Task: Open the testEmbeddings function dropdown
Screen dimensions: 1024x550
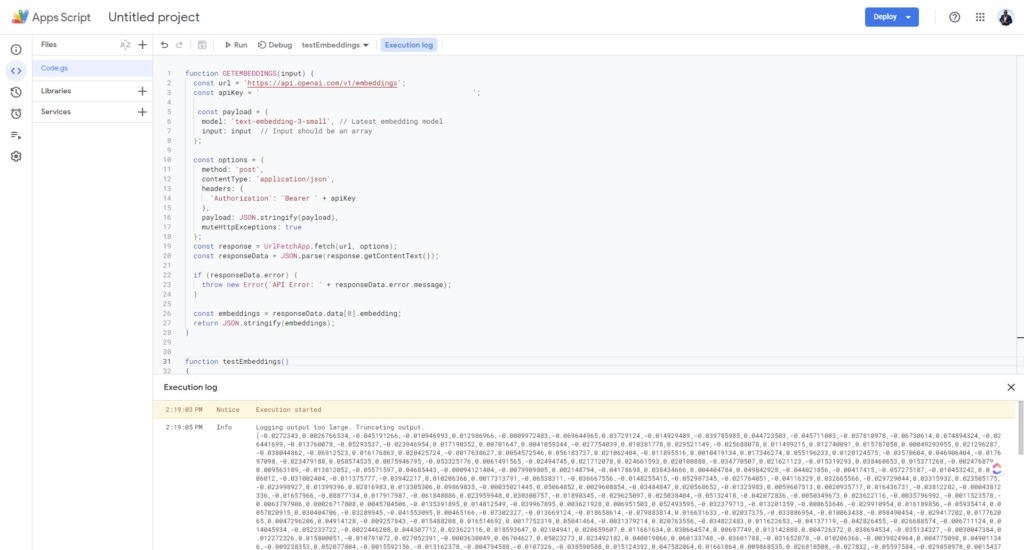Action: (335, 45)
